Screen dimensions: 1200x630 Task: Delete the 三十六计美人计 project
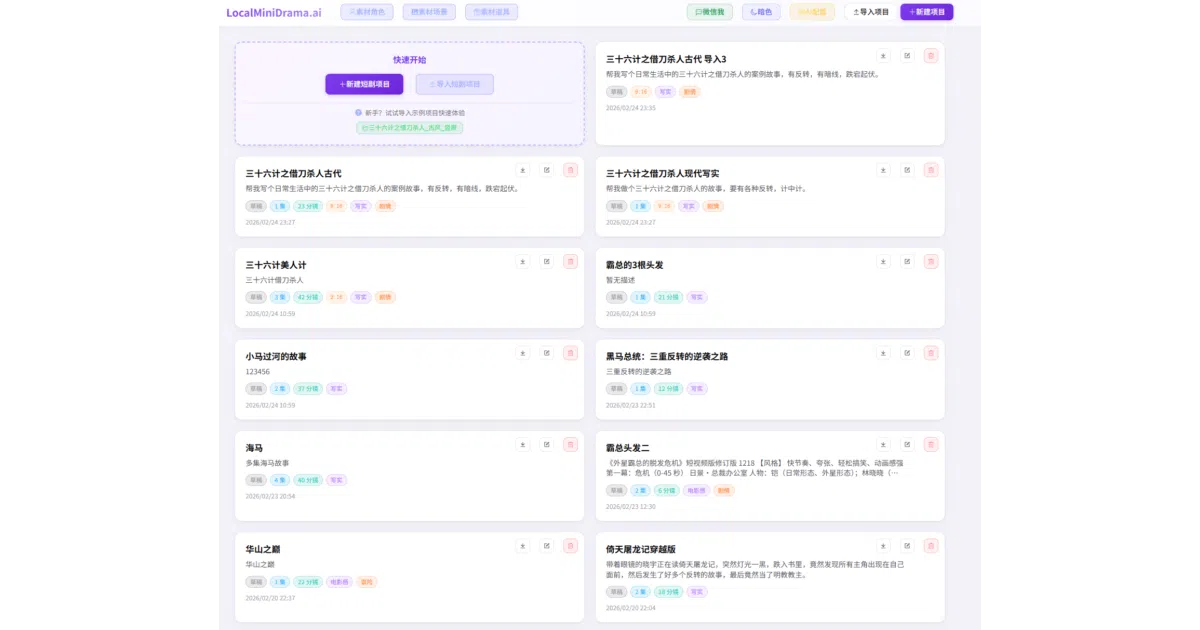pos(571,261)
